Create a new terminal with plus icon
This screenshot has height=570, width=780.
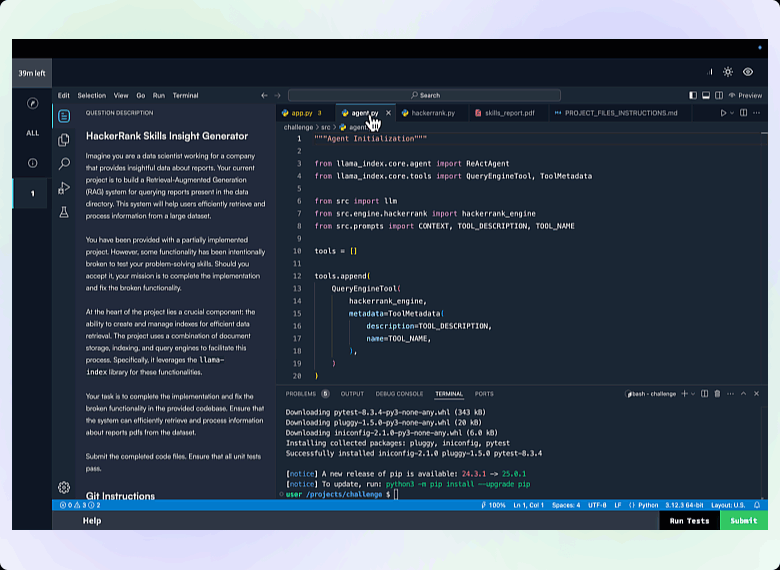(684, 393)
